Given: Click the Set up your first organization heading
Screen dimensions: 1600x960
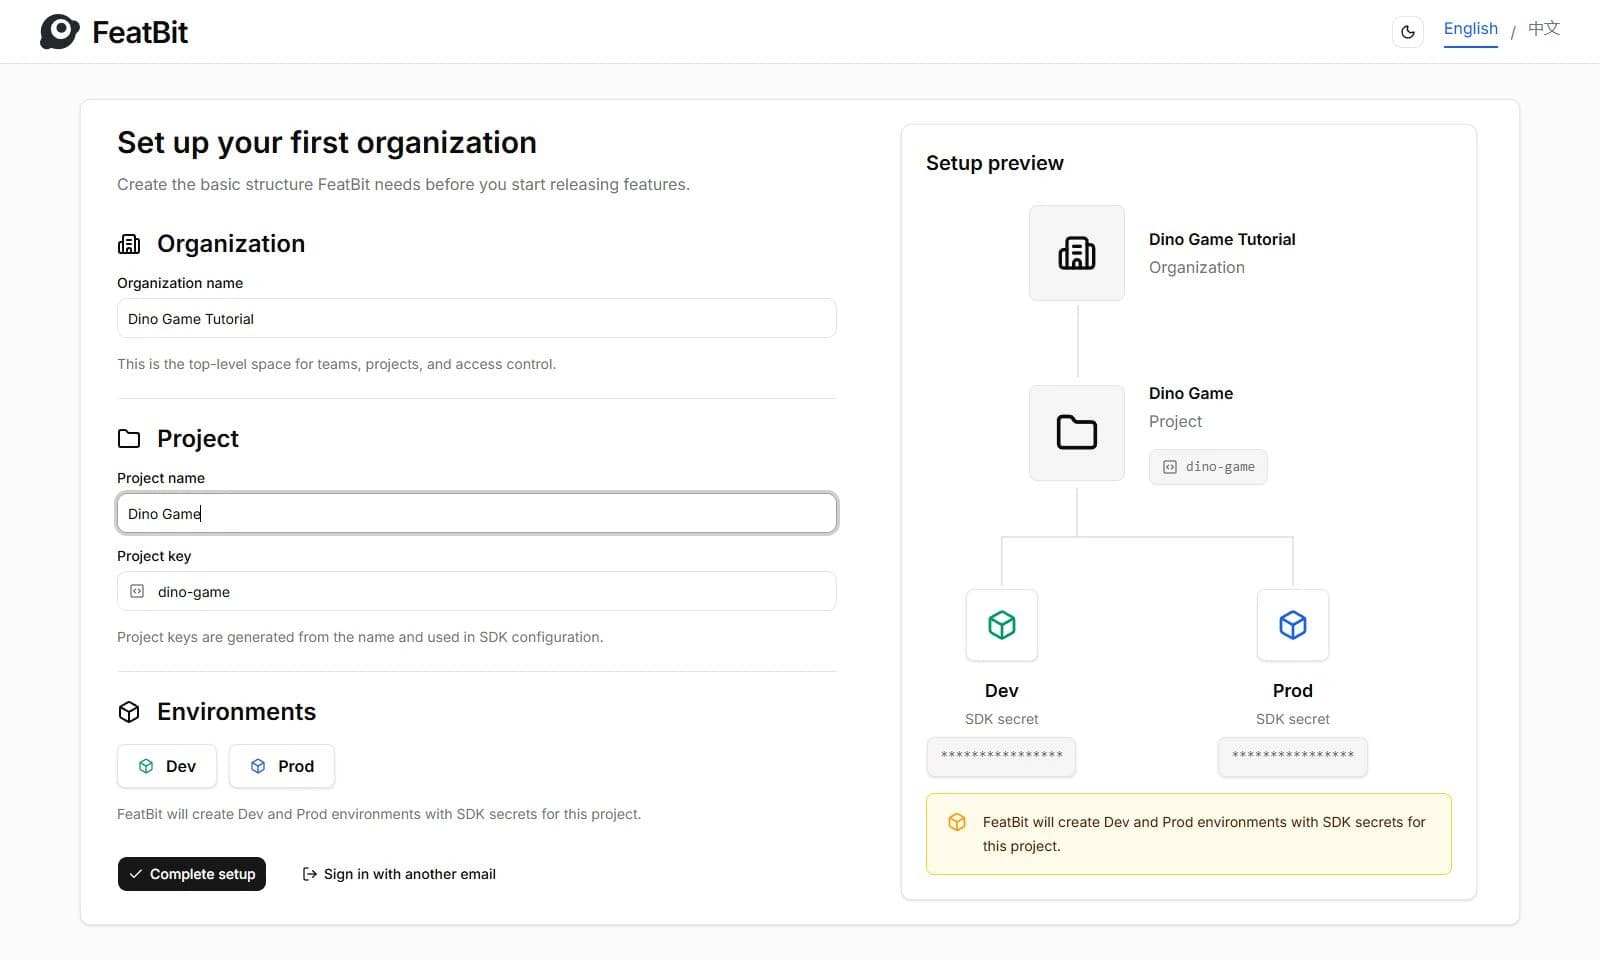Looking at the screenshot, I should [x=327, y=143].
